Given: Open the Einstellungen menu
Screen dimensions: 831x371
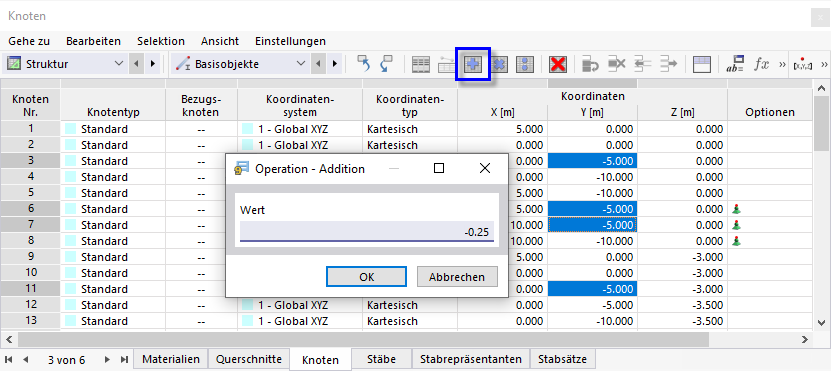Looking at the screenshot, I should (290, 41).
